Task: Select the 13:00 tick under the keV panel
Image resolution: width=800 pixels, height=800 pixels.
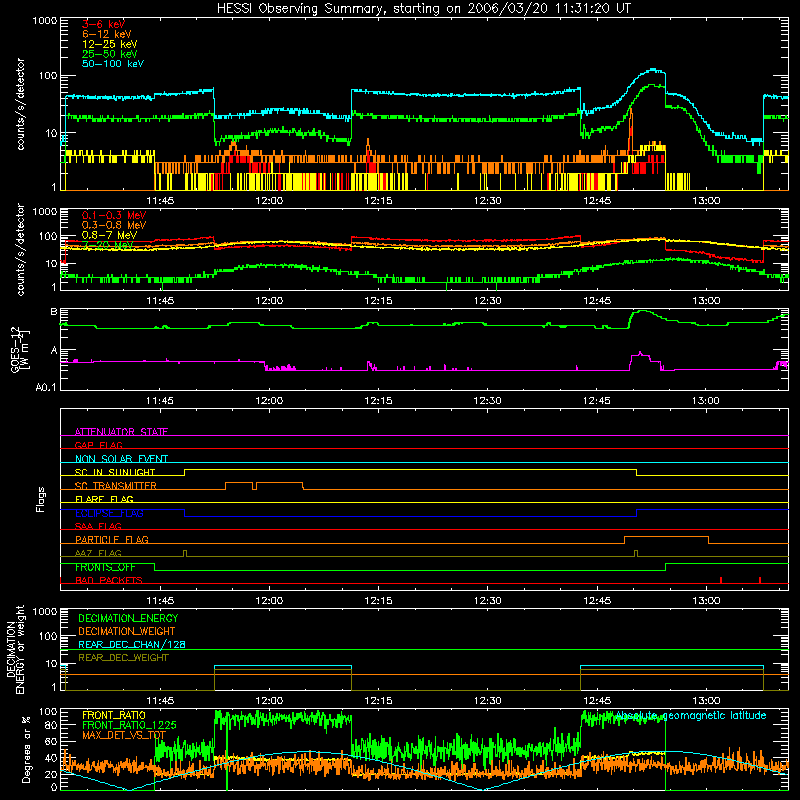Action: (706, 201)
